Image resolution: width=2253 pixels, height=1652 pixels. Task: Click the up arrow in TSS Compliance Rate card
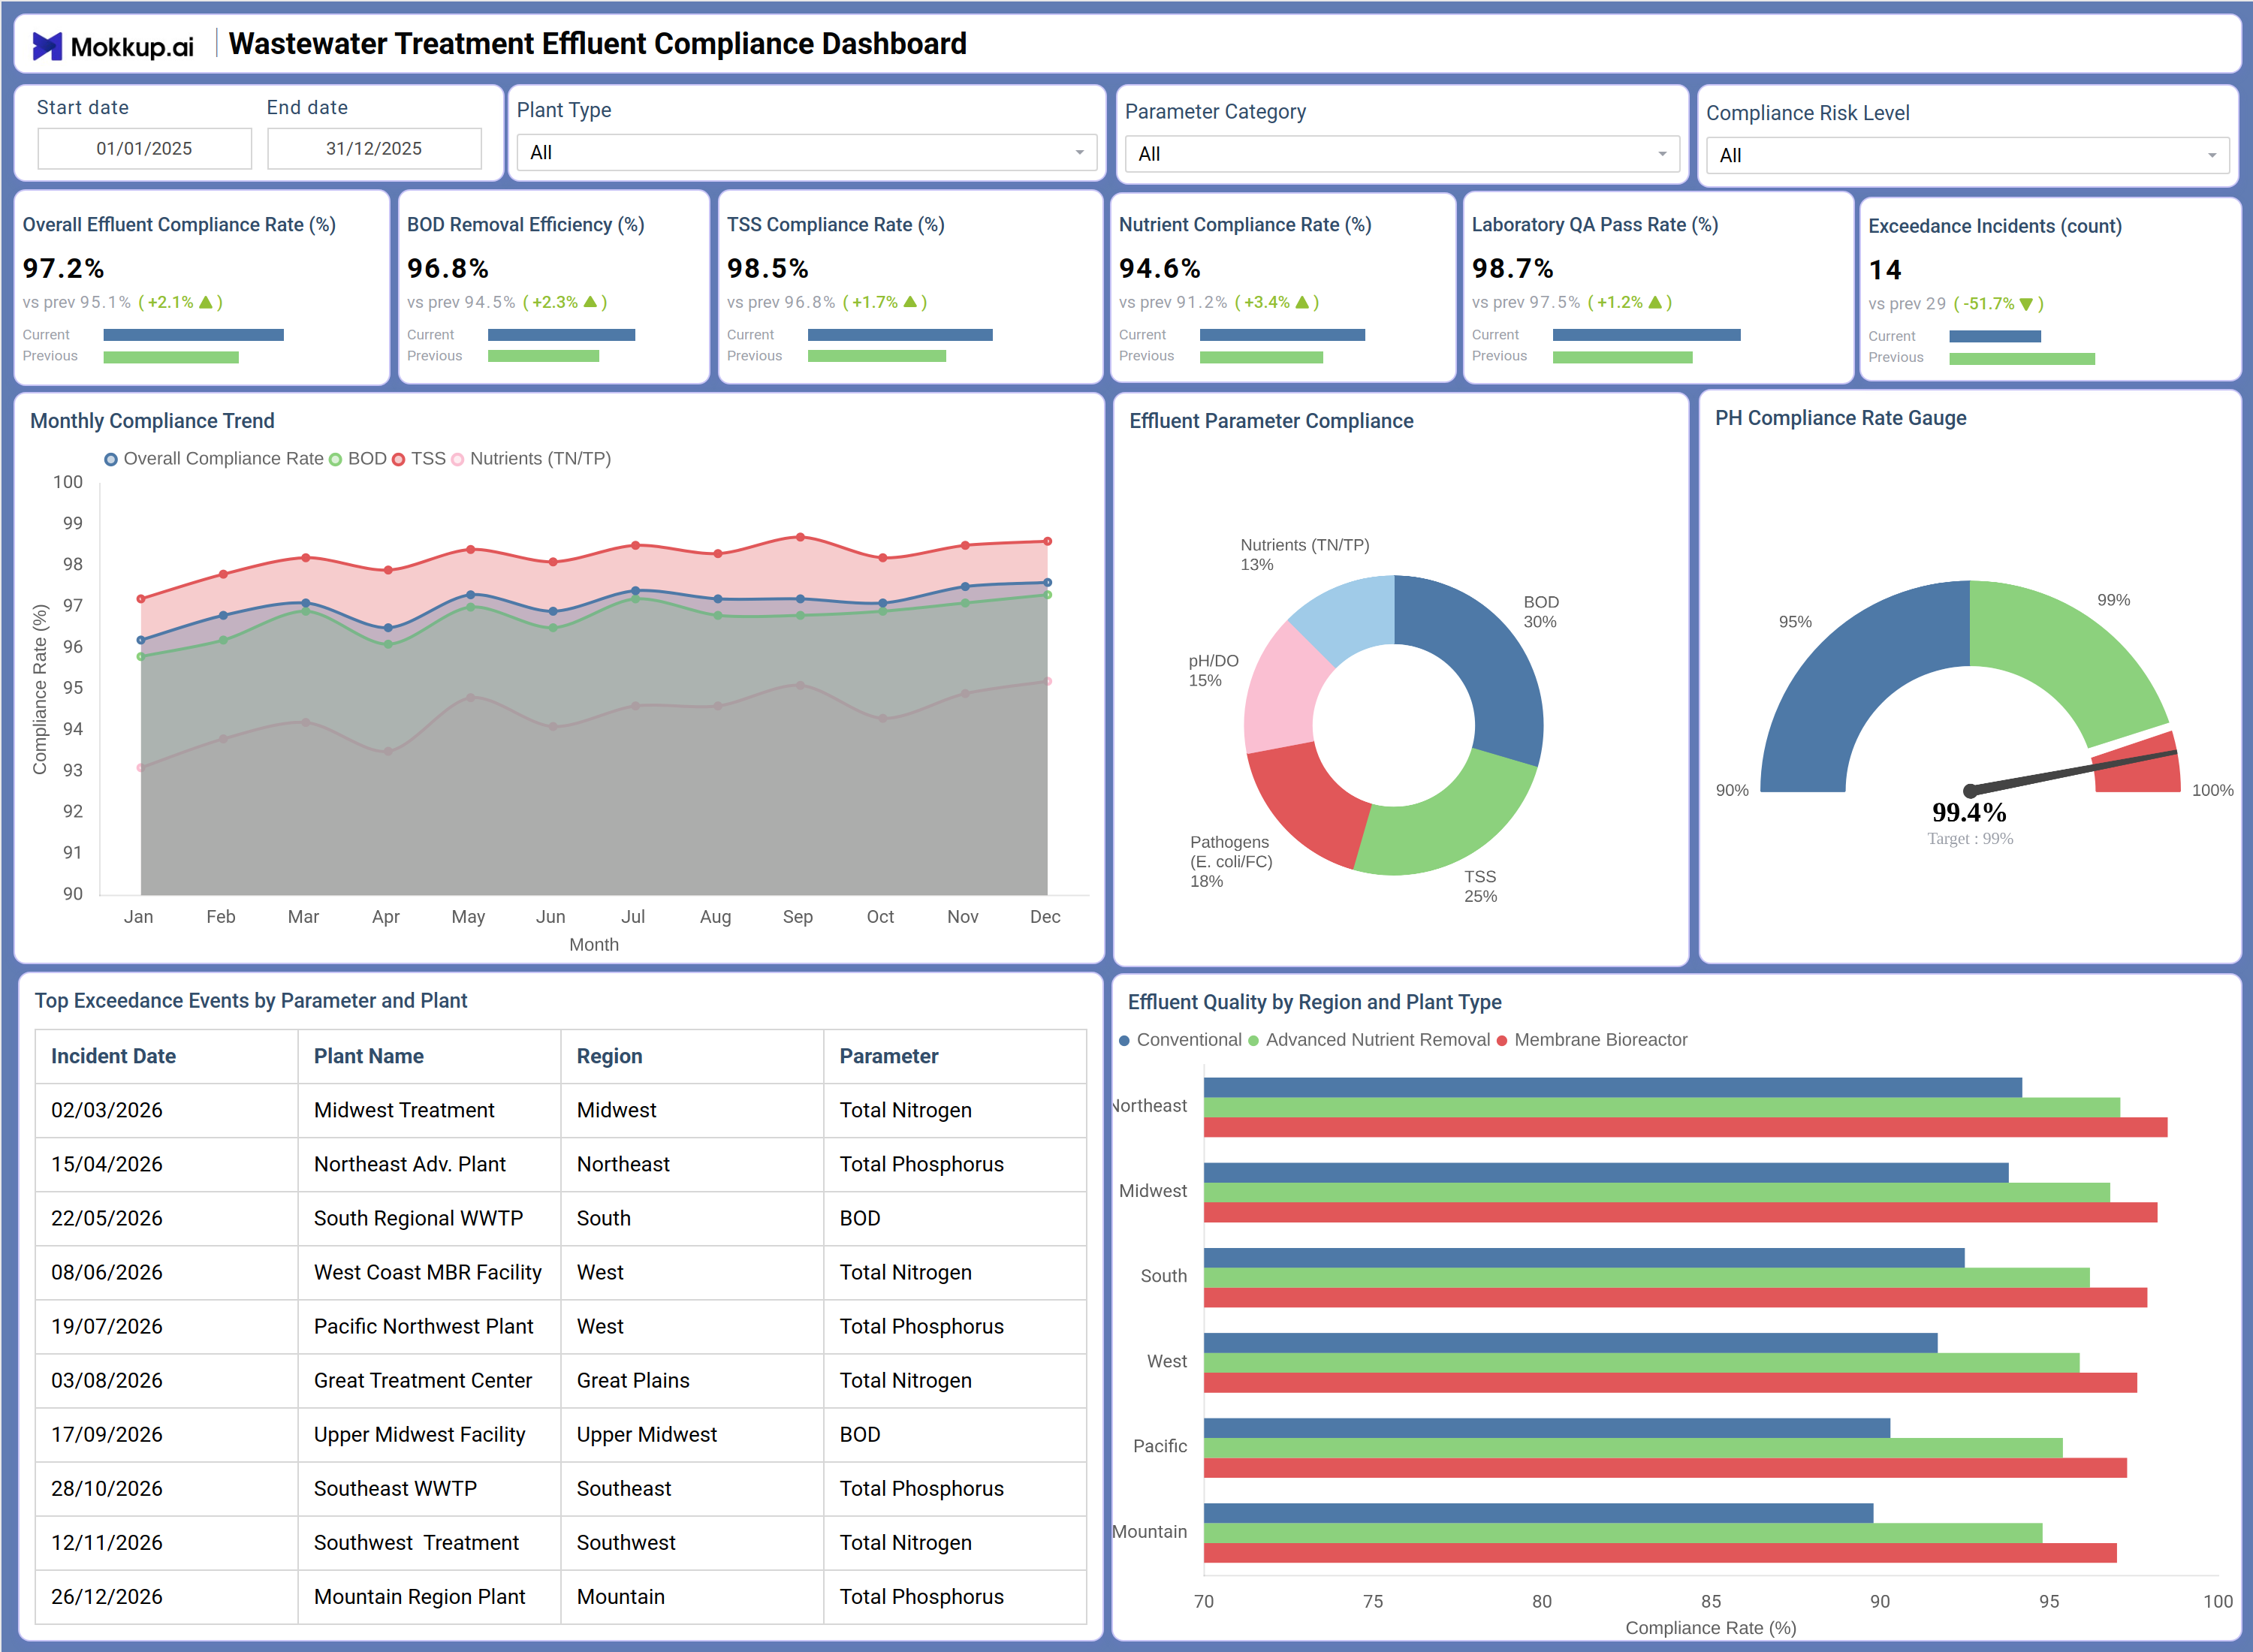pos(910,302)
